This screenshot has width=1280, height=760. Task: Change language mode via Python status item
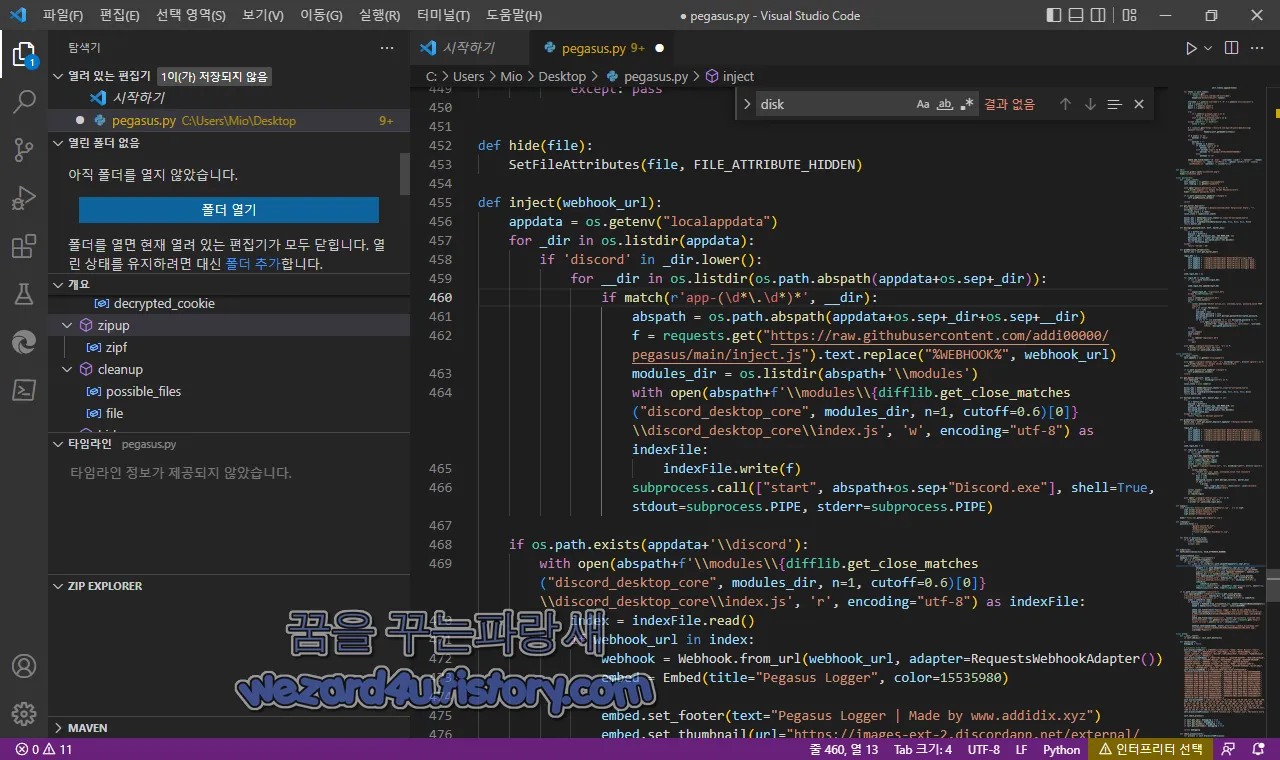[1062, 749]
